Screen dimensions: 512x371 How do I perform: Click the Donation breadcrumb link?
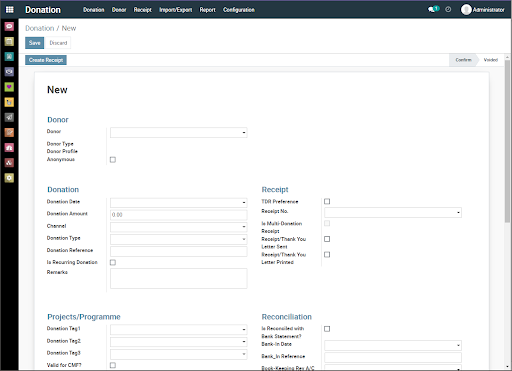40,28
